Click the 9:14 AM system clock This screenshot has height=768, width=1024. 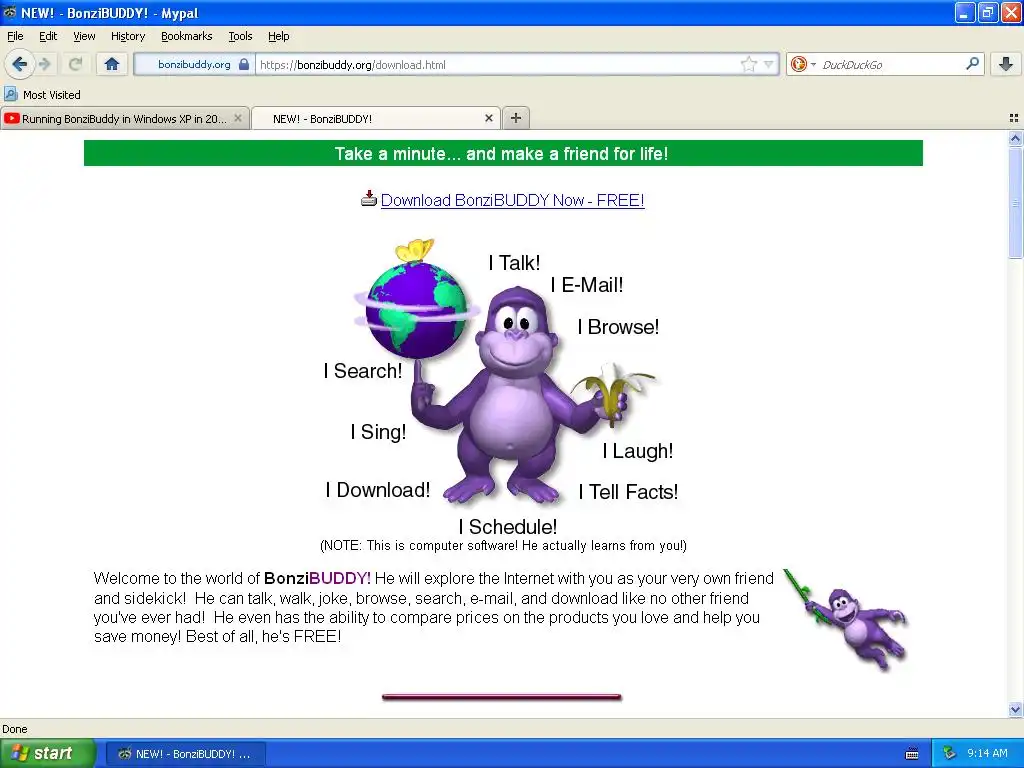pyautogui.click(x=987, y=753)
